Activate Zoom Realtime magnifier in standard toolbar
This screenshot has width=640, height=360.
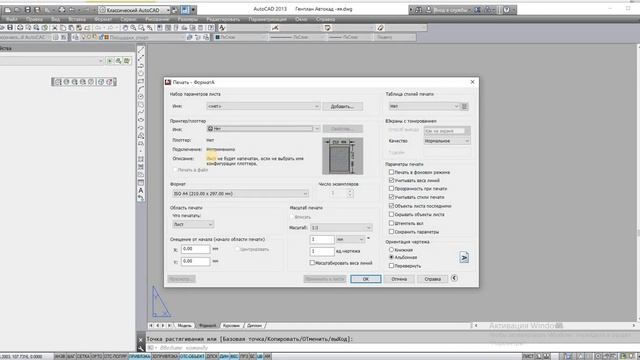click(133, 28)
